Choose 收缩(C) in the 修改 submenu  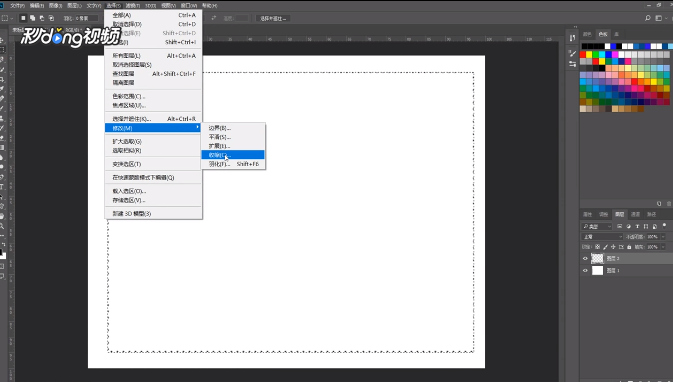(233, 155)
